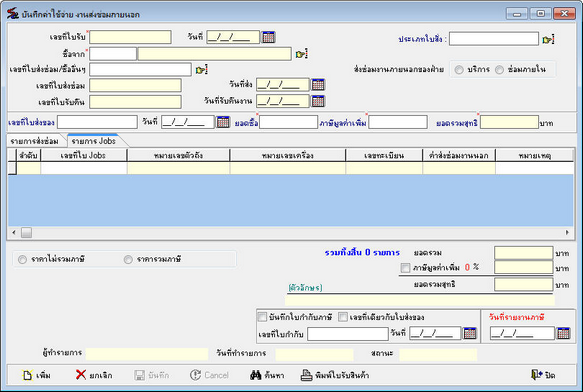Click the ประเภทใบสั่ง input field

494,39
